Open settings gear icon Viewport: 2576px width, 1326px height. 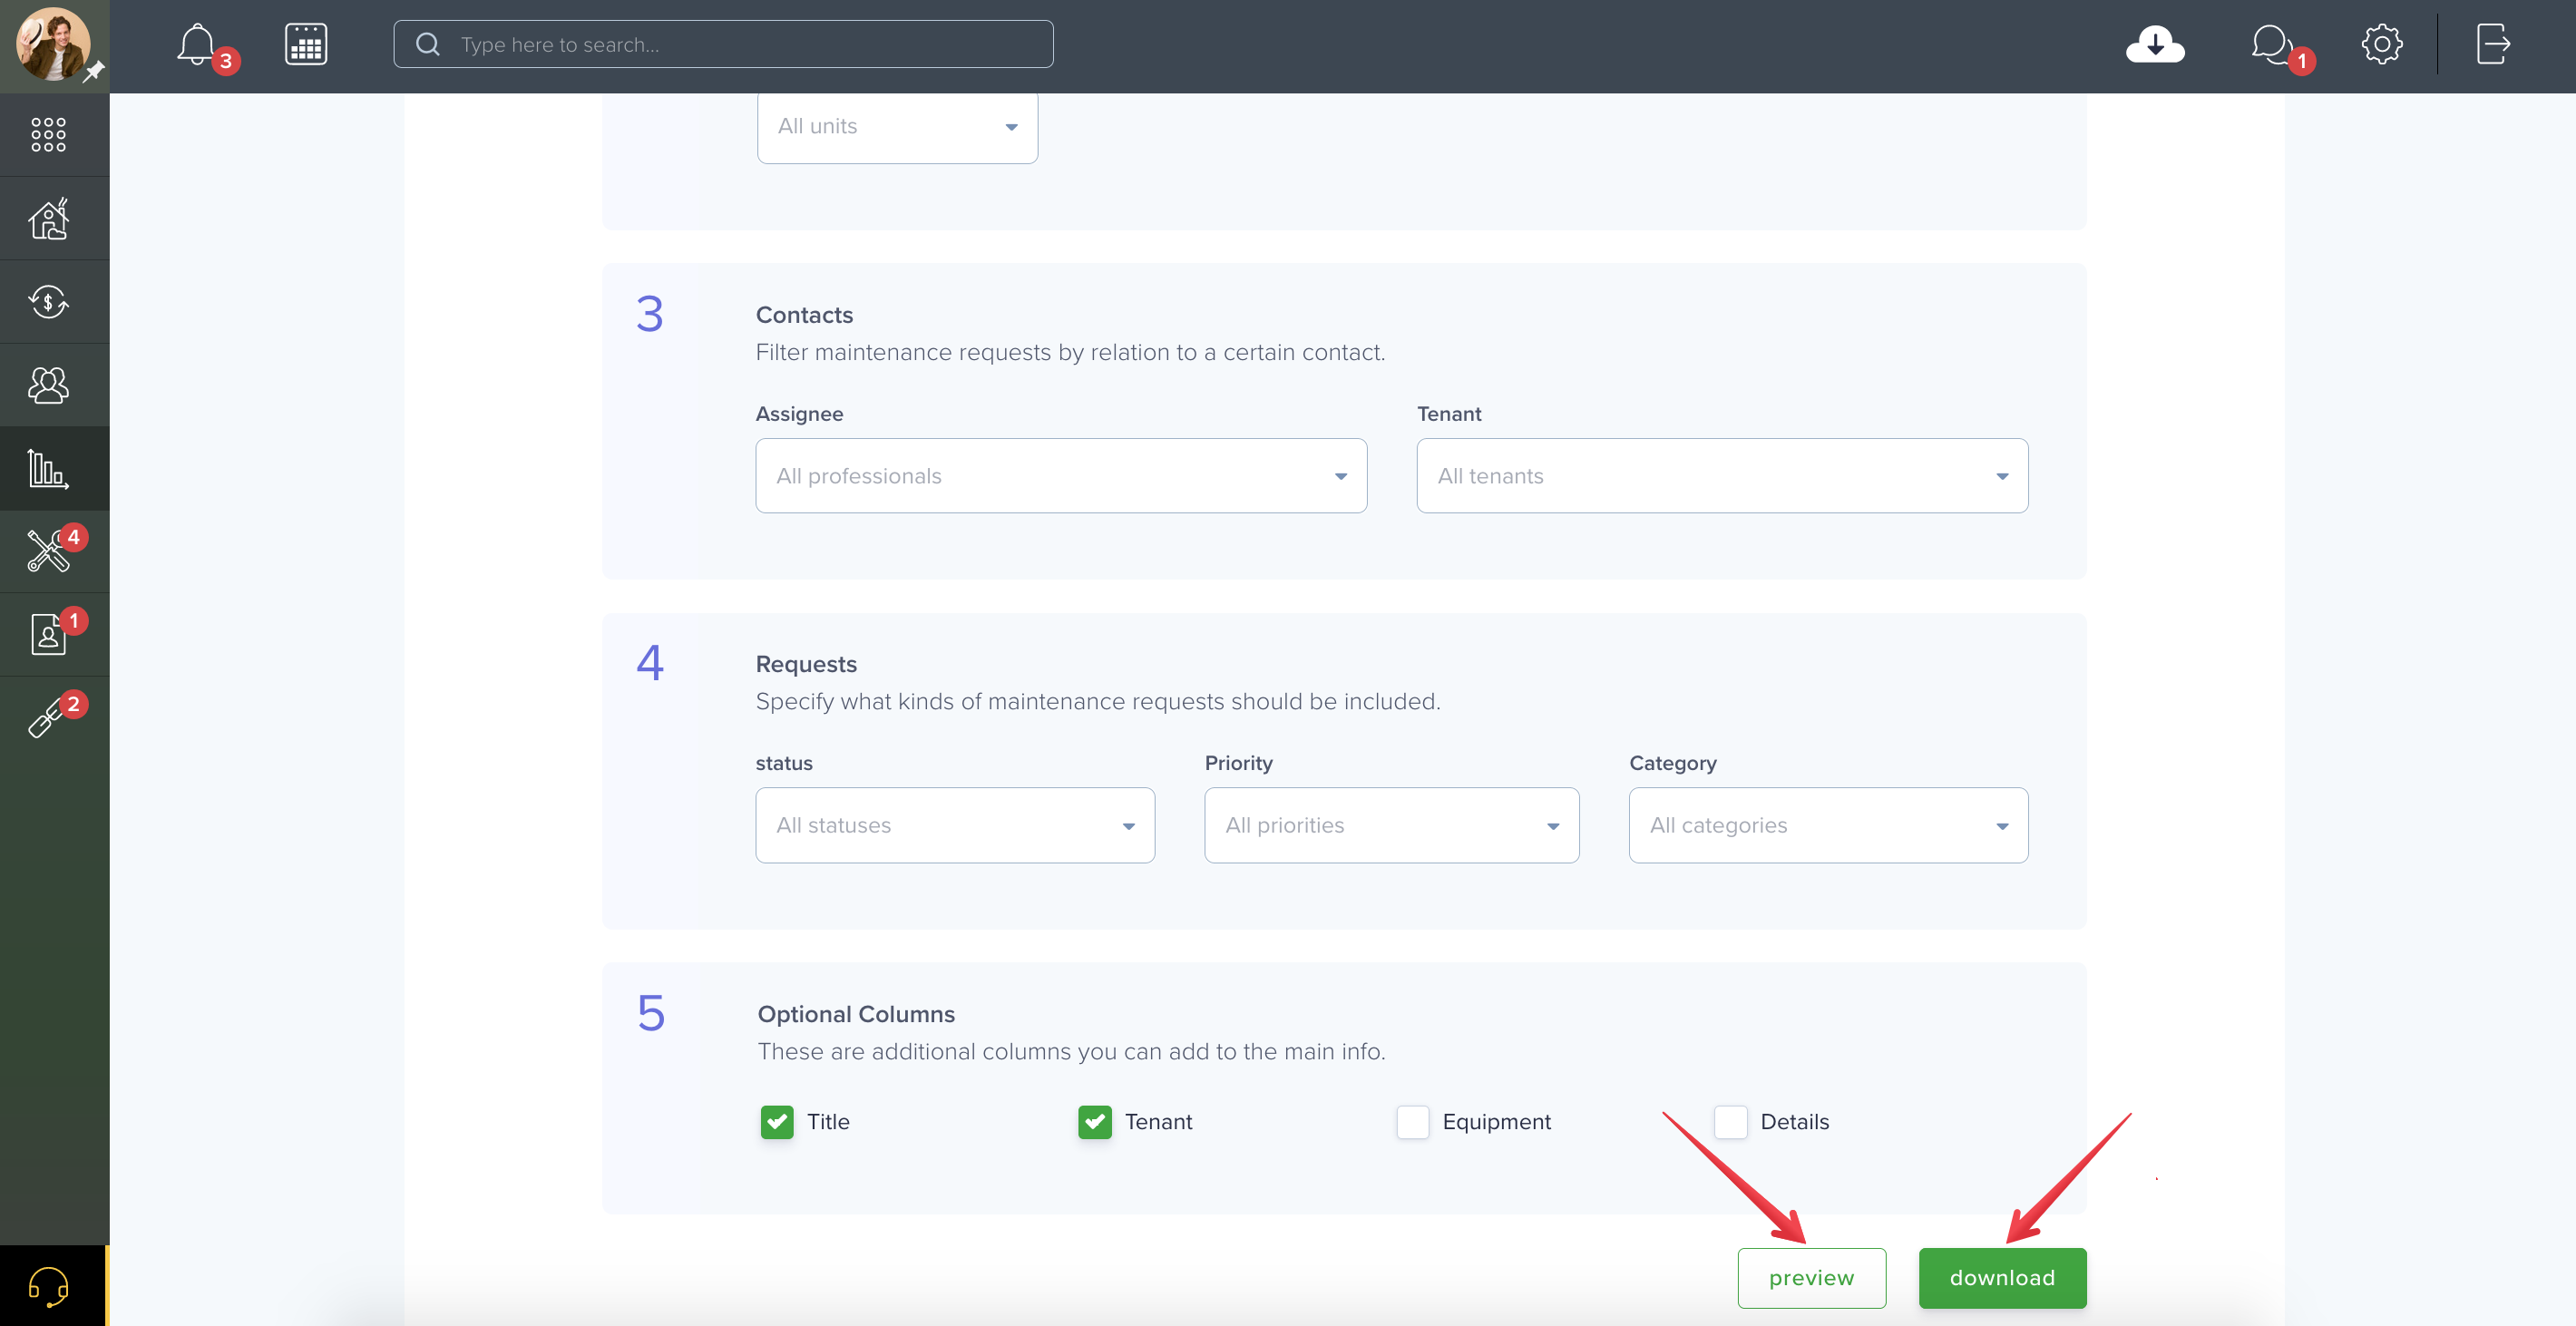2382,44
